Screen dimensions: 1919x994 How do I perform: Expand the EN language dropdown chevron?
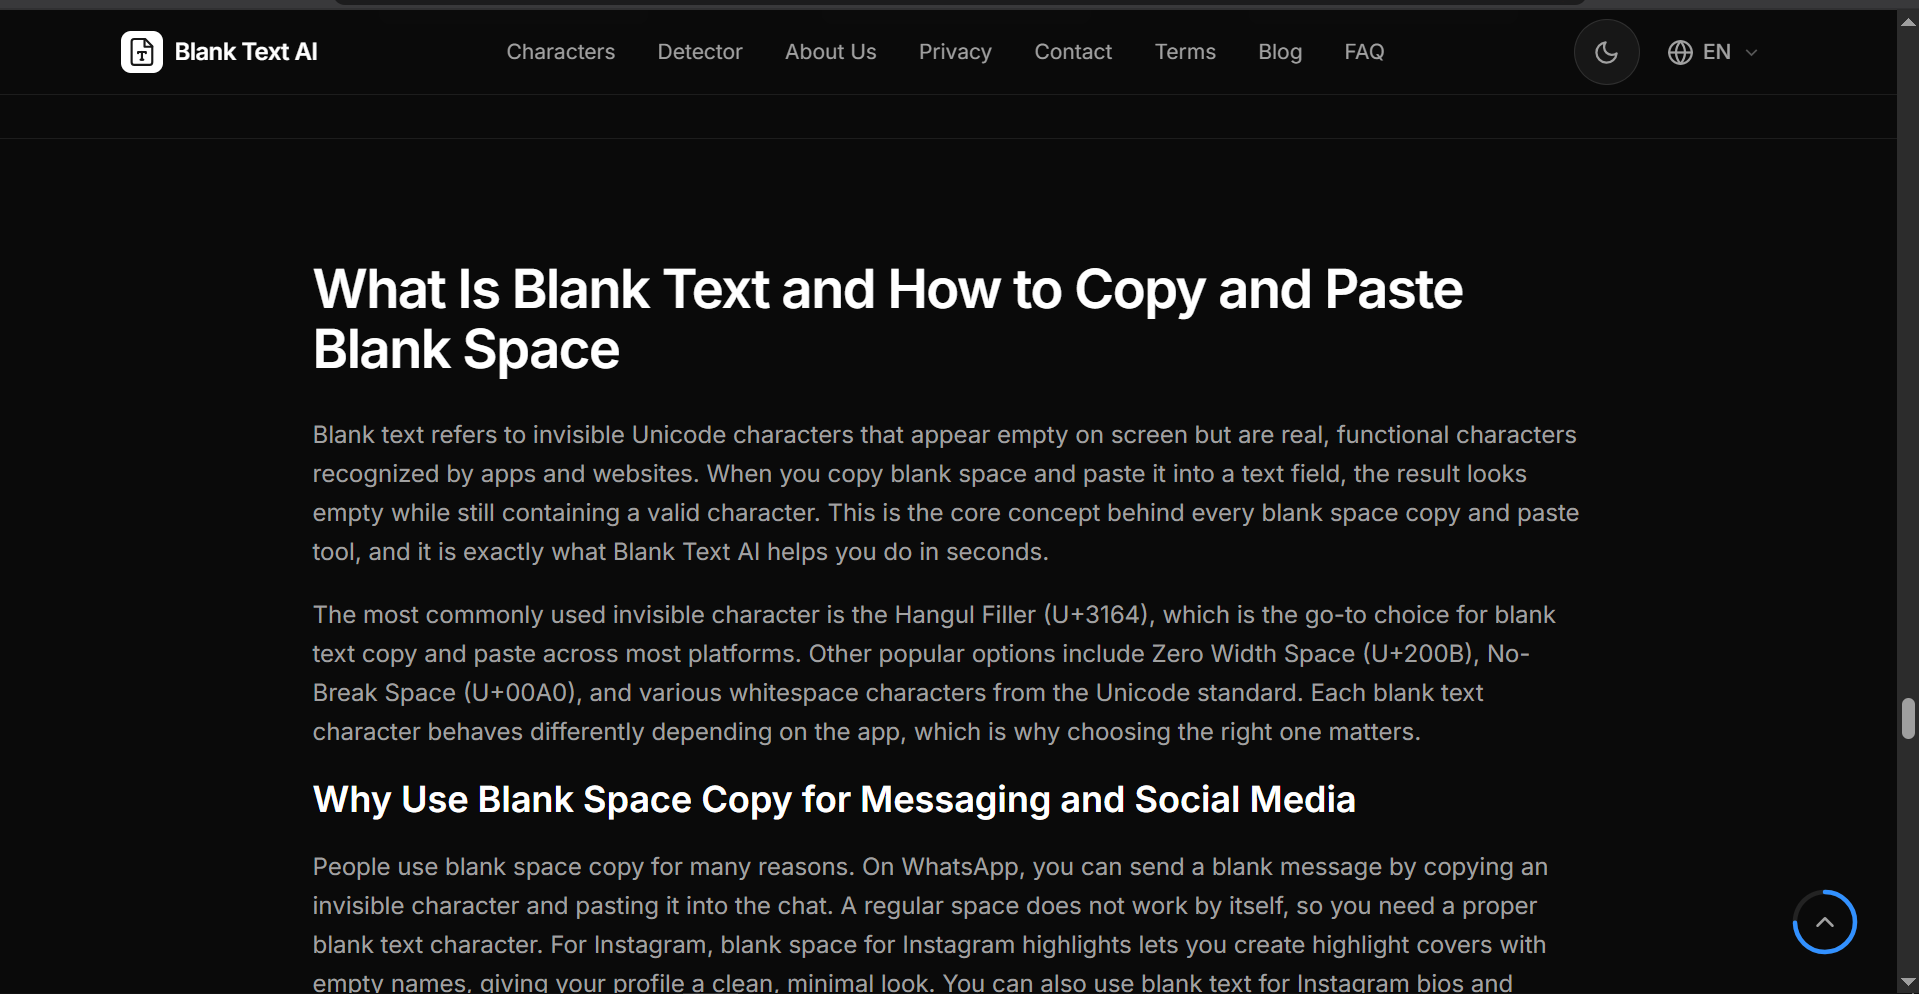pyautogui.click(x=1751, y=52)
